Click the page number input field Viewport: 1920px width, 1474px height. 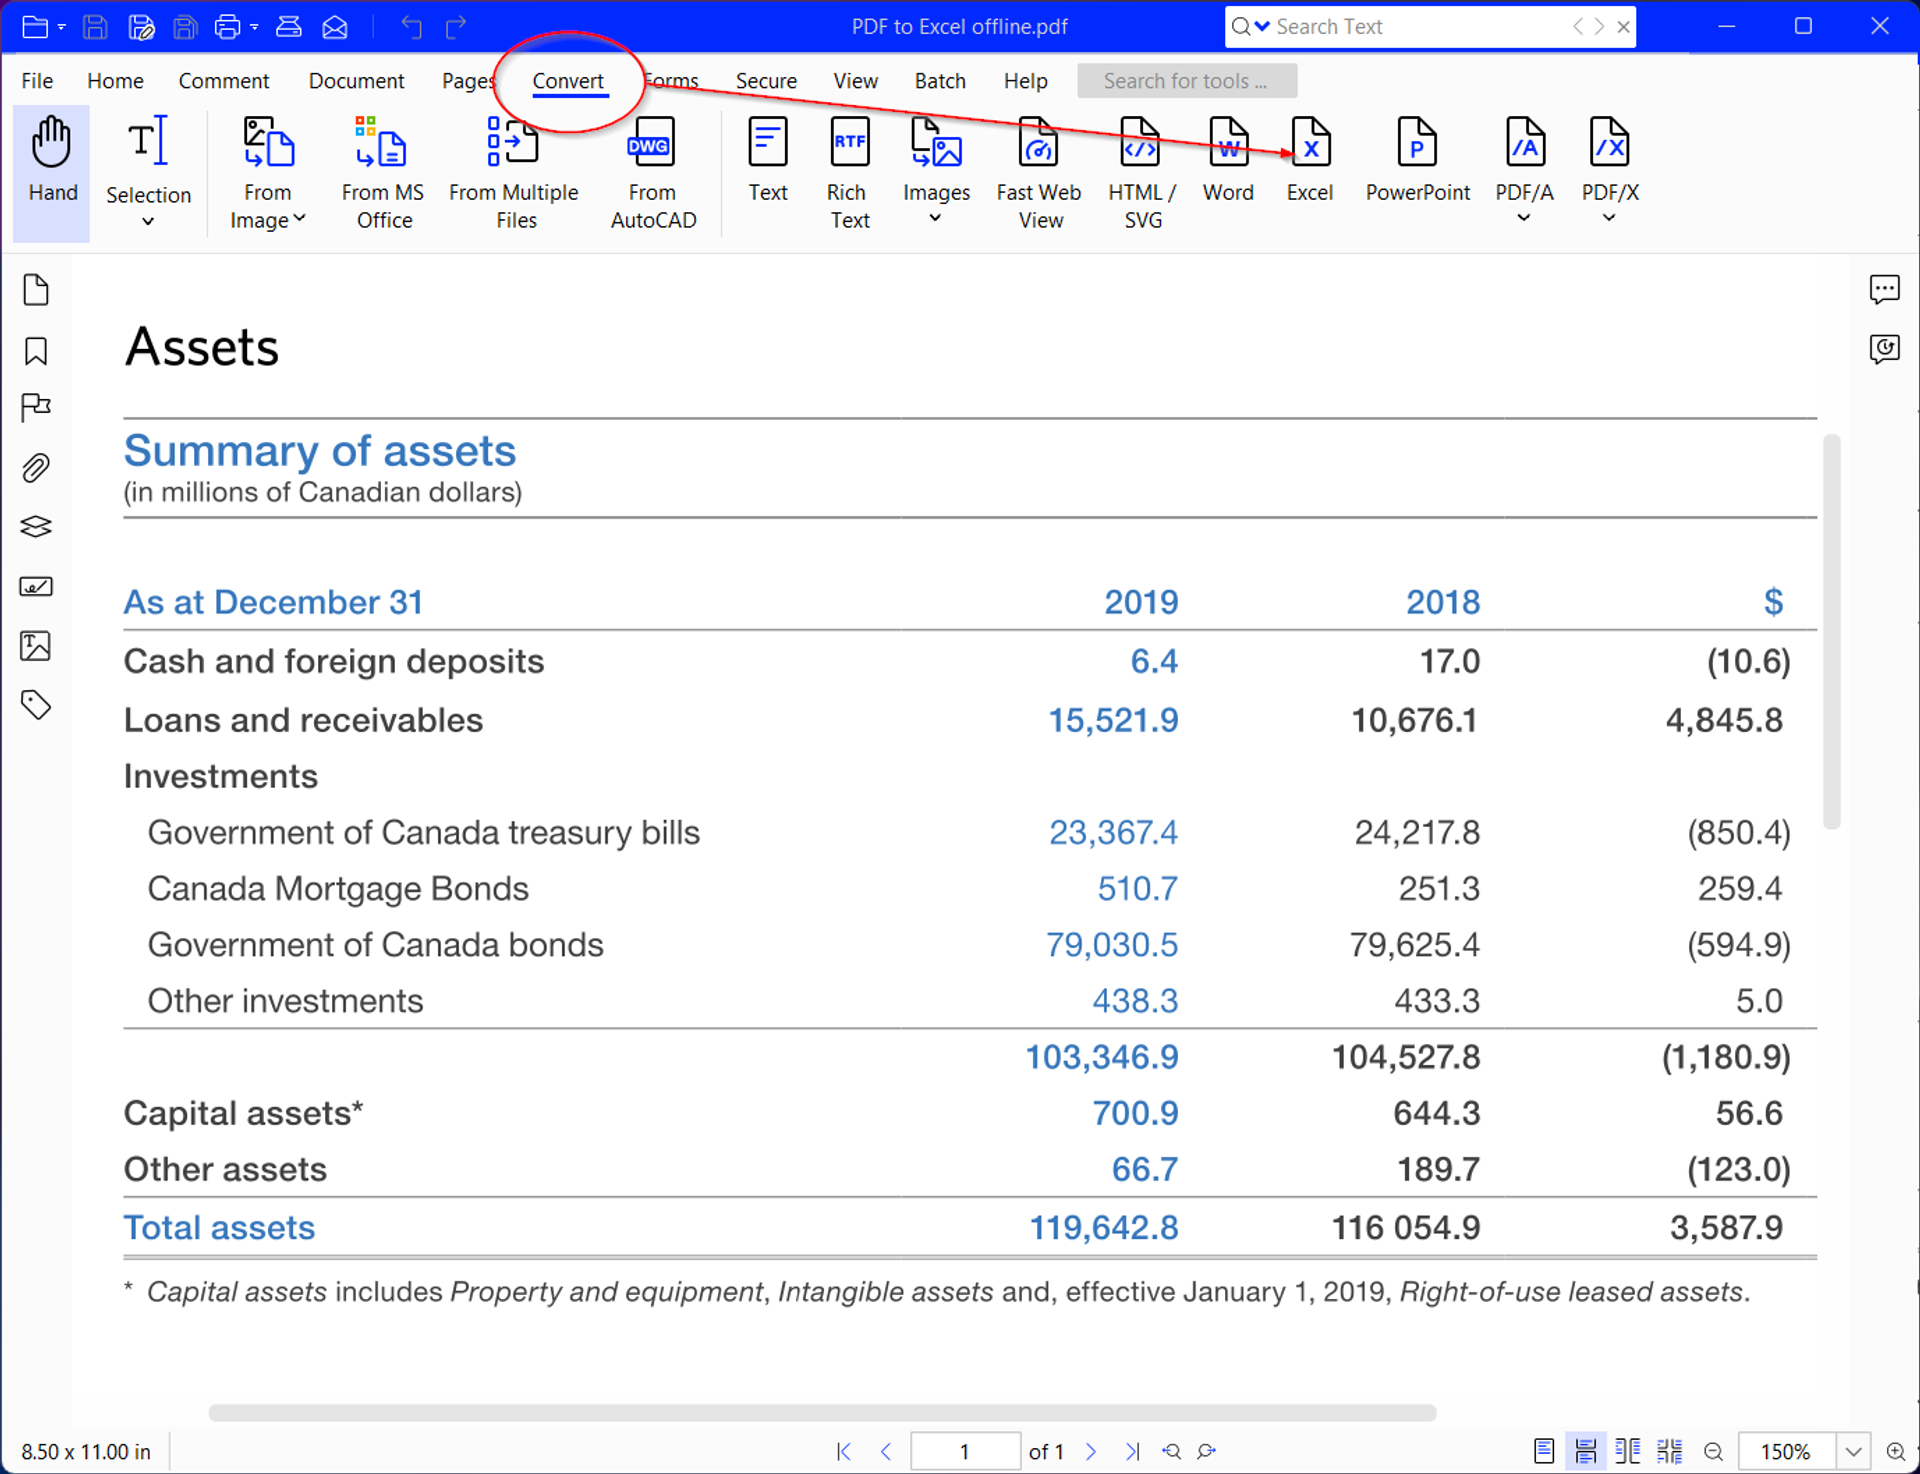click(964, 1451)
